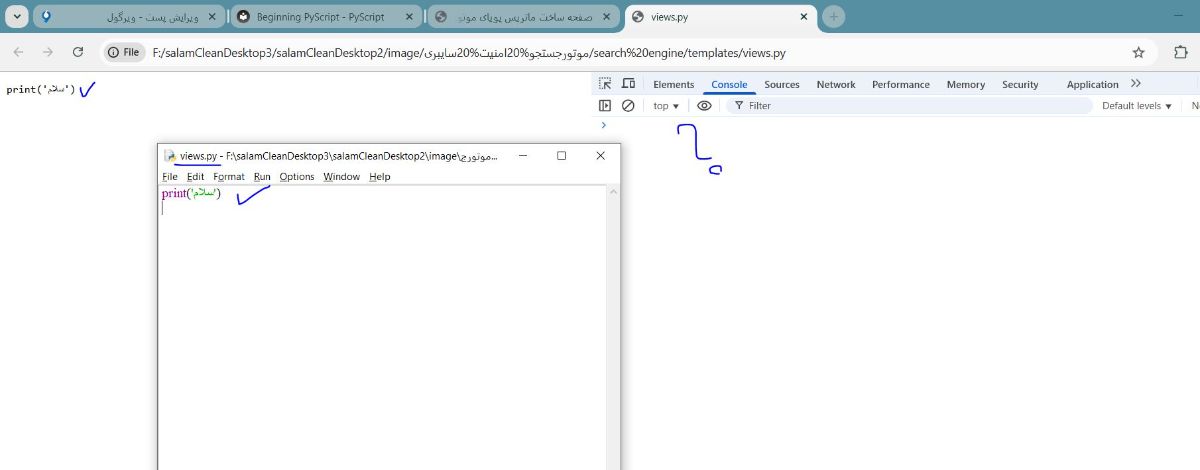Click the console prompt chevron
The image size is (1200, 470).
pos(603,125)
